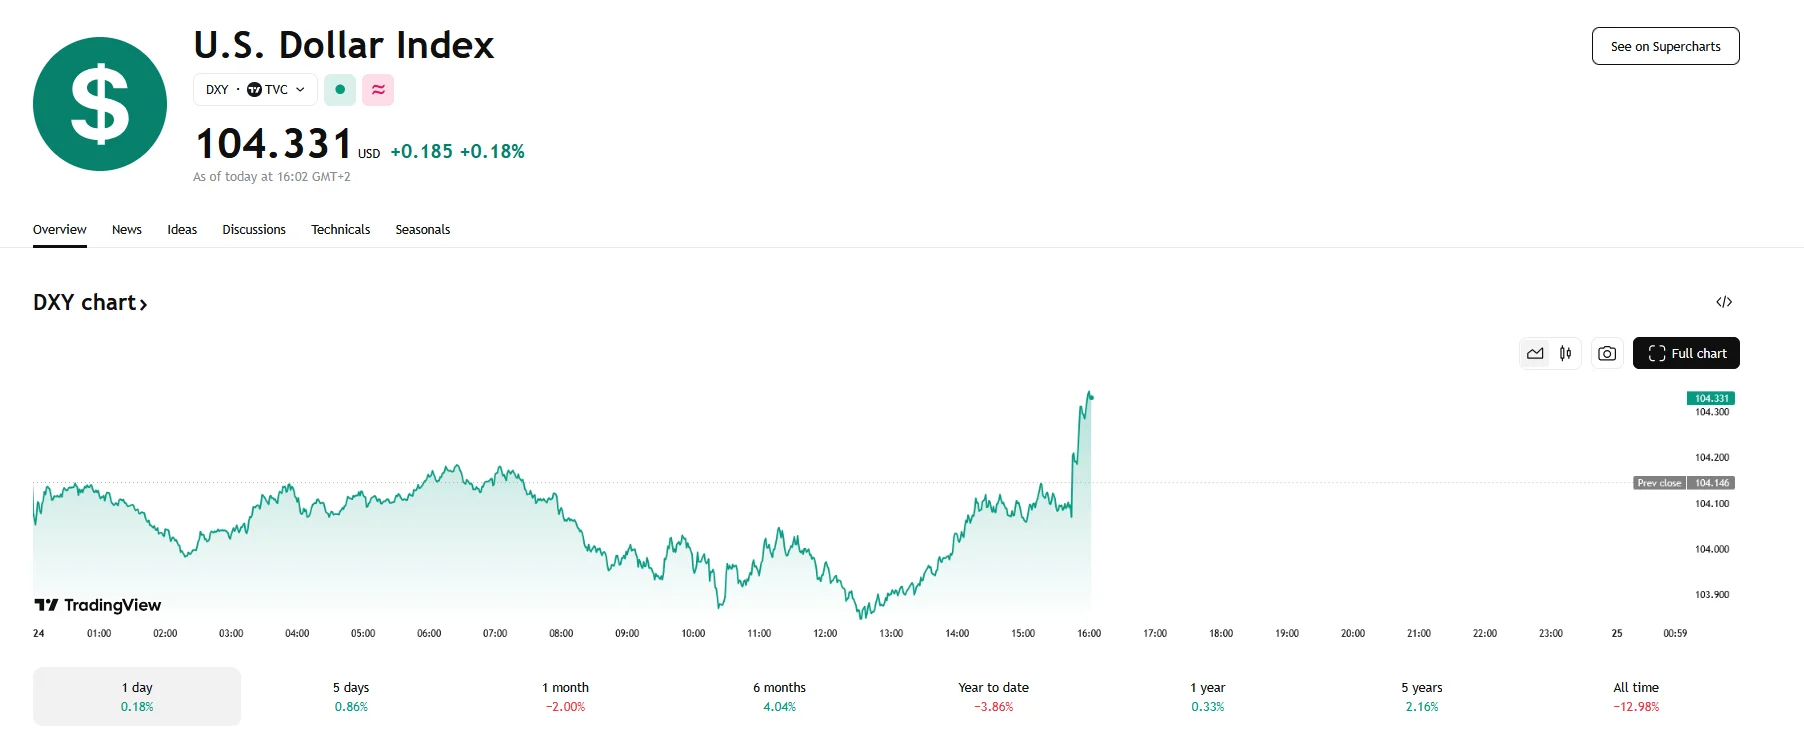Viewport: 1804px width, 748px height.
Task: Open the DXY TVC symbol source dropdown
Action: pyautogui.click(x=255, y=90)
